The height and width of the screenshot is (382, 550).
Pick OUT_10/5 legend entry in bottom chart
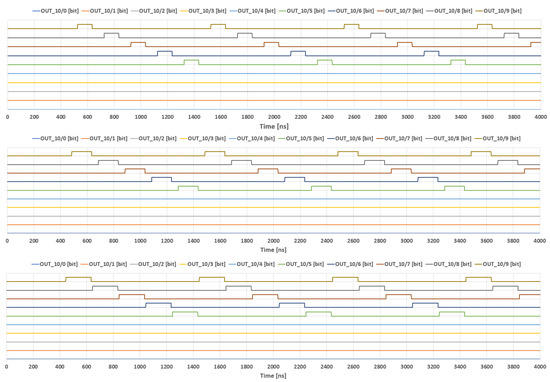tap(301, 264)
